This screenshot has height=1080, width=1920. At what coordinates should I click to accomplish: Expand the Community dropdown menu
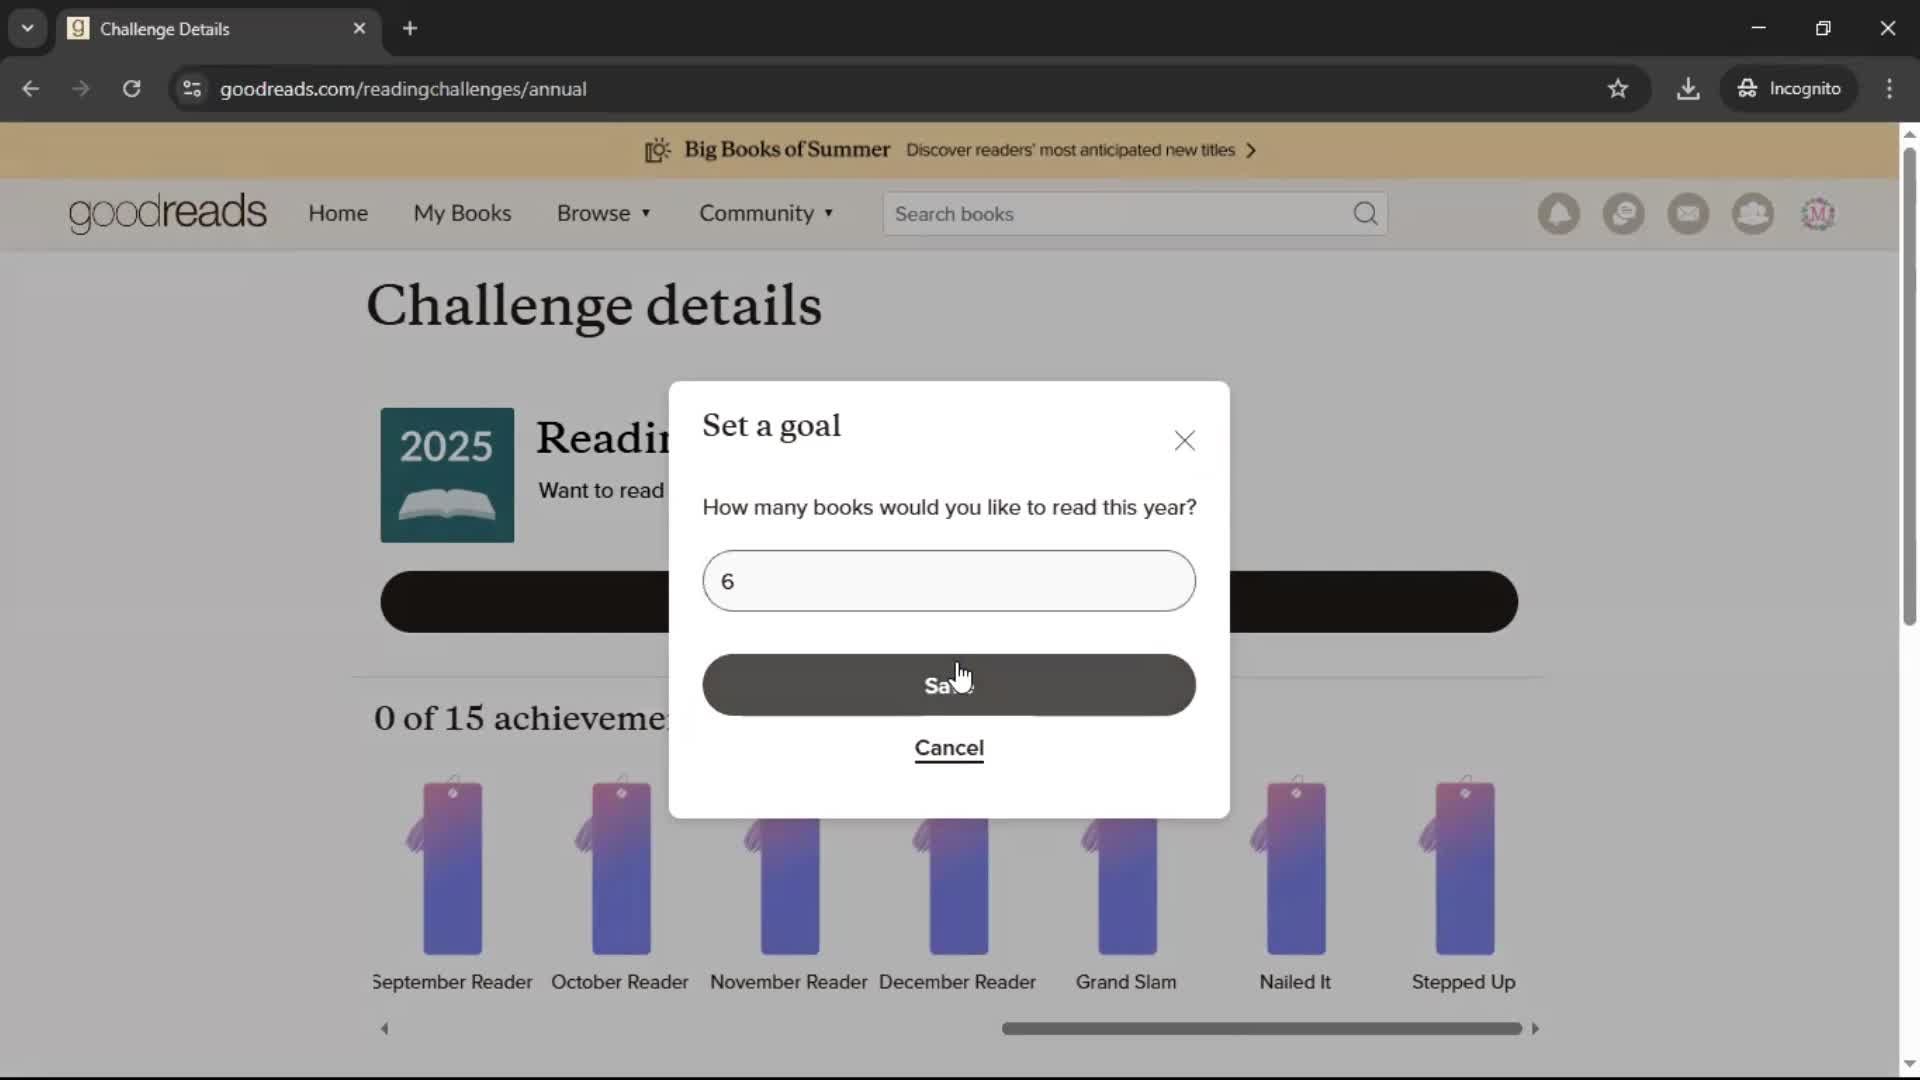766,213
